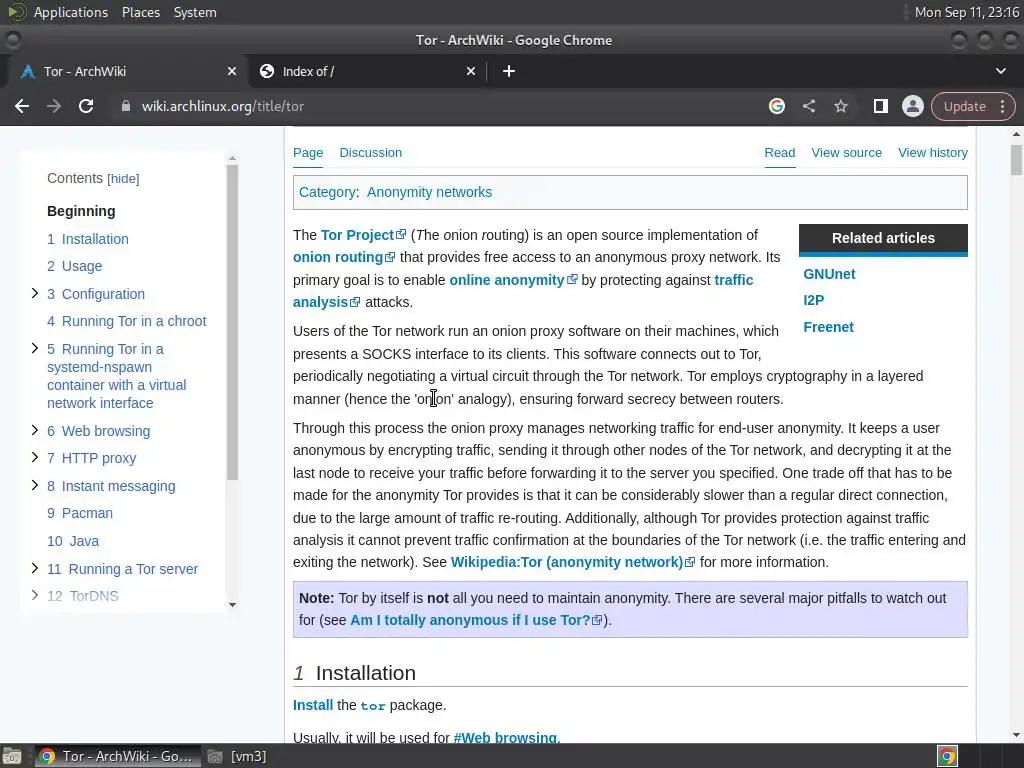
Task: Open the View source tab
Action: click(x=846, y=153)
